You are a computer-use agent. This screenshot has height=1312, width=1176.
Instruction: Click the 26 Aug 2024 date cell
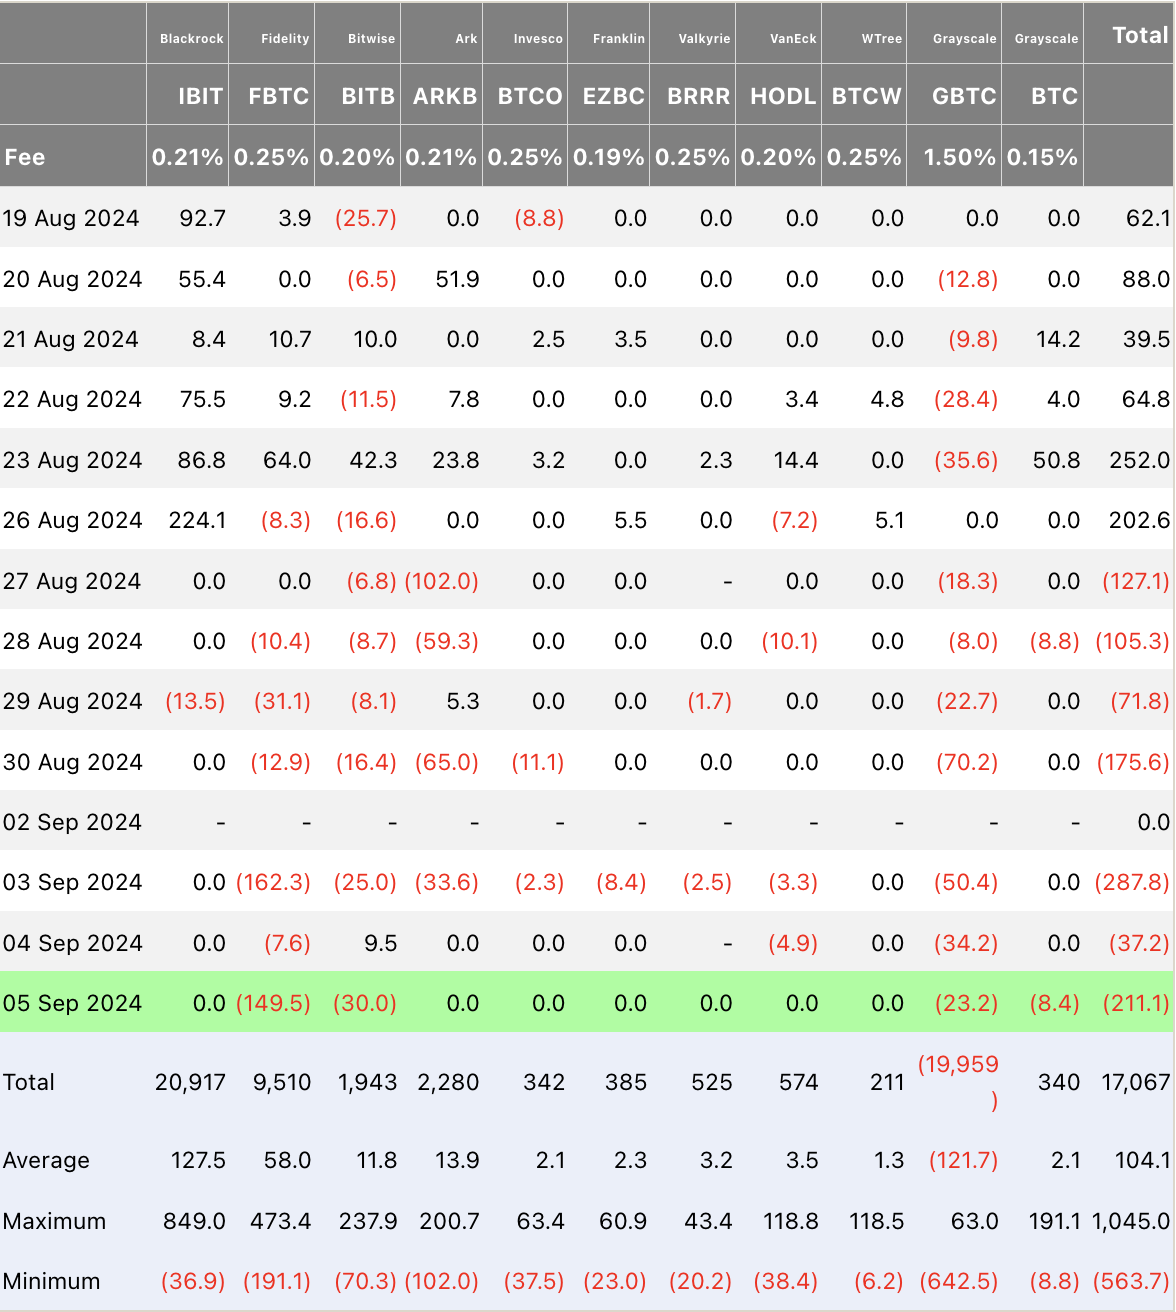[x=72, y=520]
